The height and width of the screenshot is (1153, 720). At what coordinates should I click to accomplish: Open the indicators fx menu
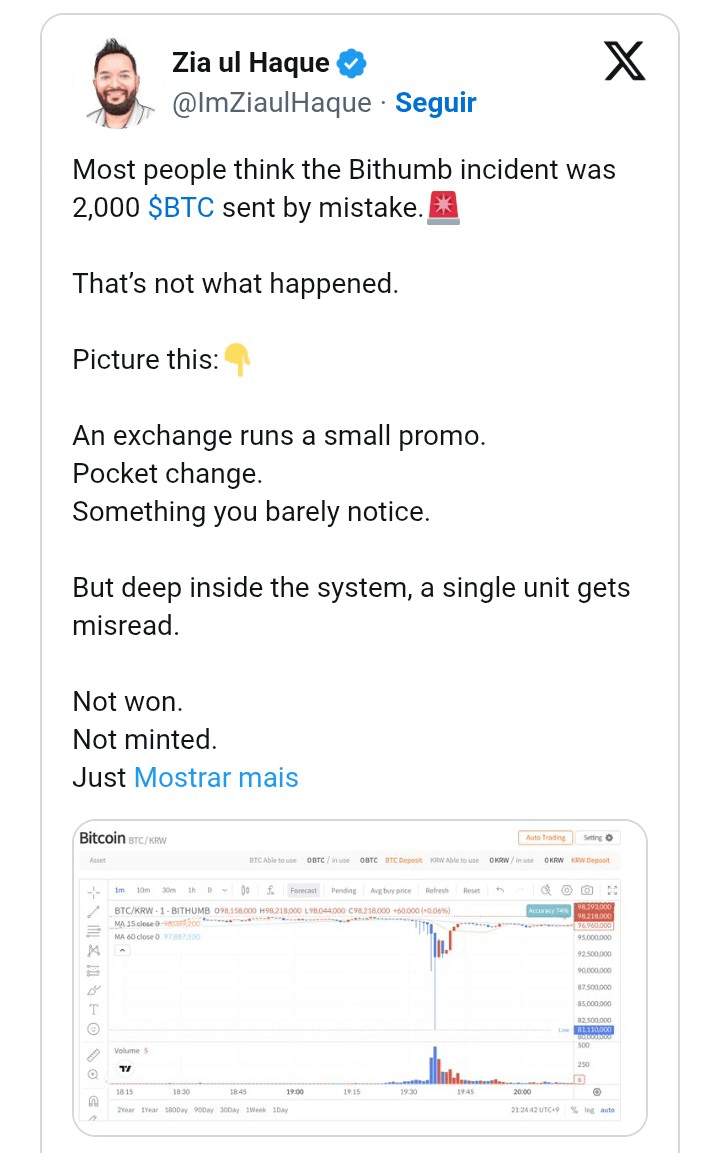(x=270, y=890)
